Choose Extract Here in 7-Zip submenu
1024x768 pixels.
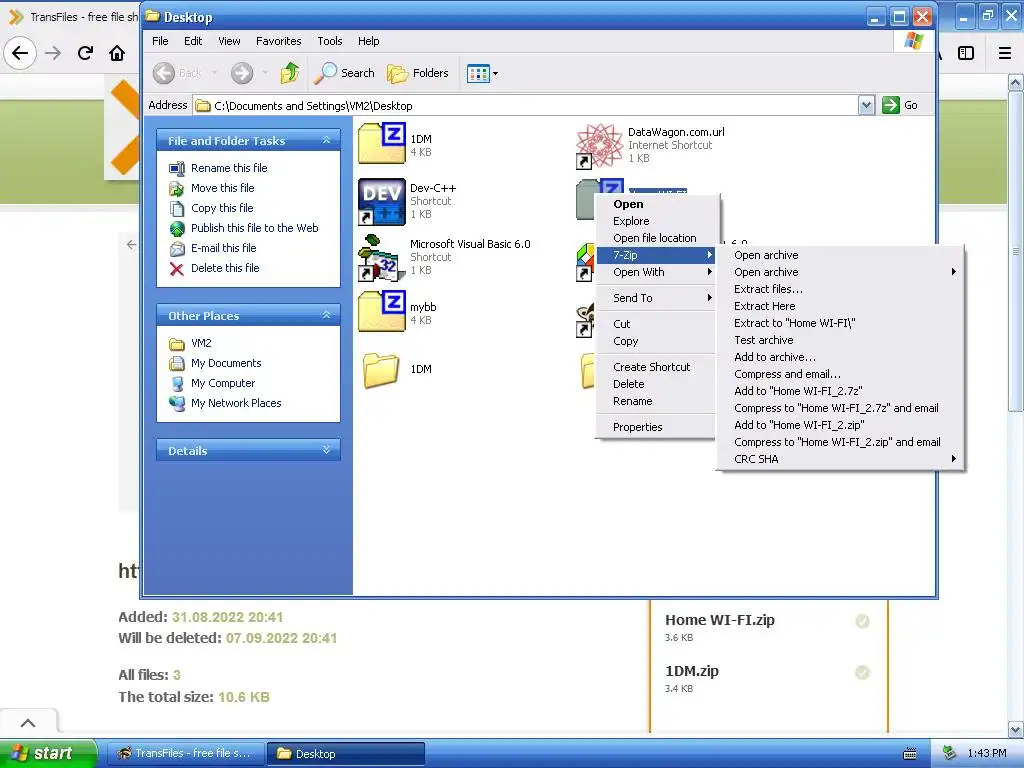[x=840, y=306]
